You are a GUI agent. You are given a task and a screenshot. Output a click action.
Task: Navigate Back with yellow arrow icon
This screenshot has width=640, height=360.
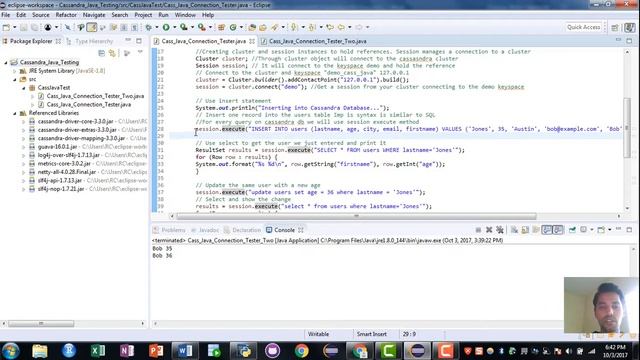(x=341, y=27)
